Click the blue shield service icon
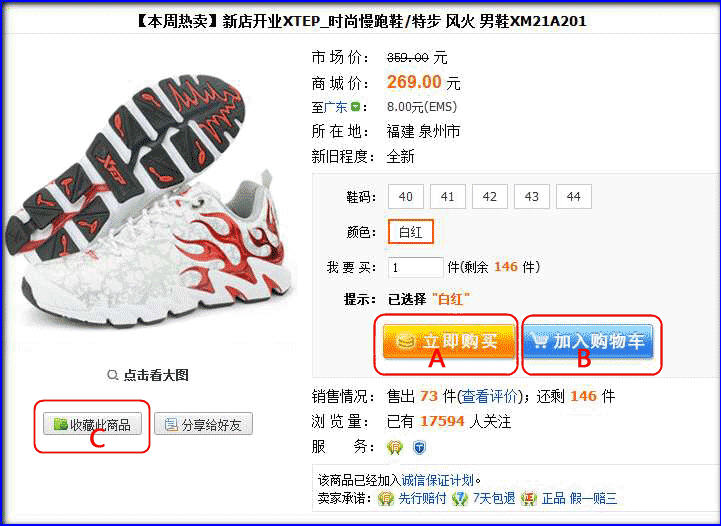721x526 pixels. pos(419,447)
